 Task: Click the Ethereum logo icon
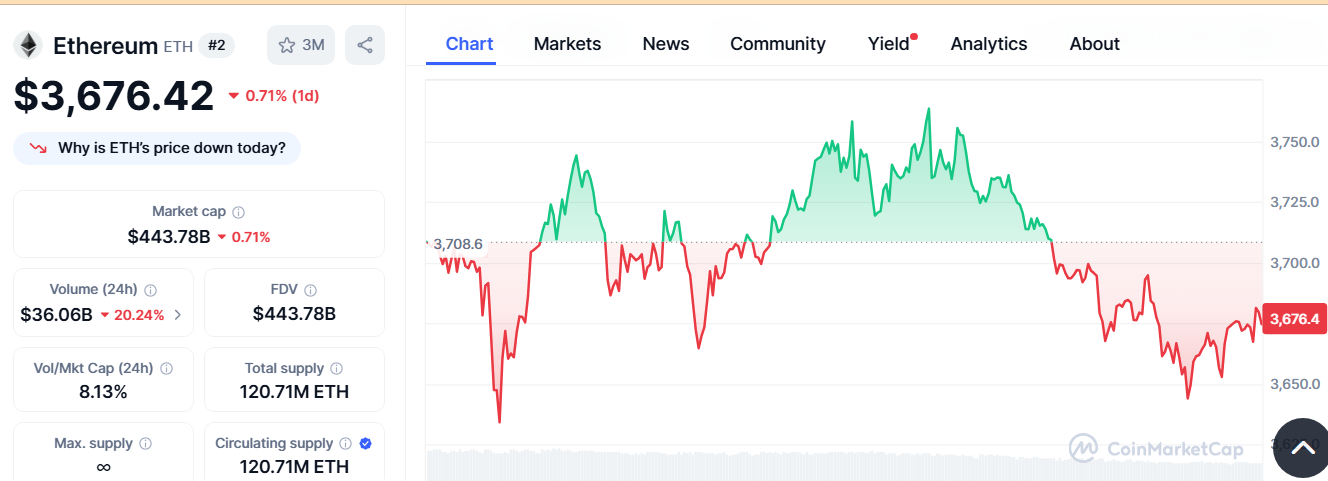tap(27, 45)
